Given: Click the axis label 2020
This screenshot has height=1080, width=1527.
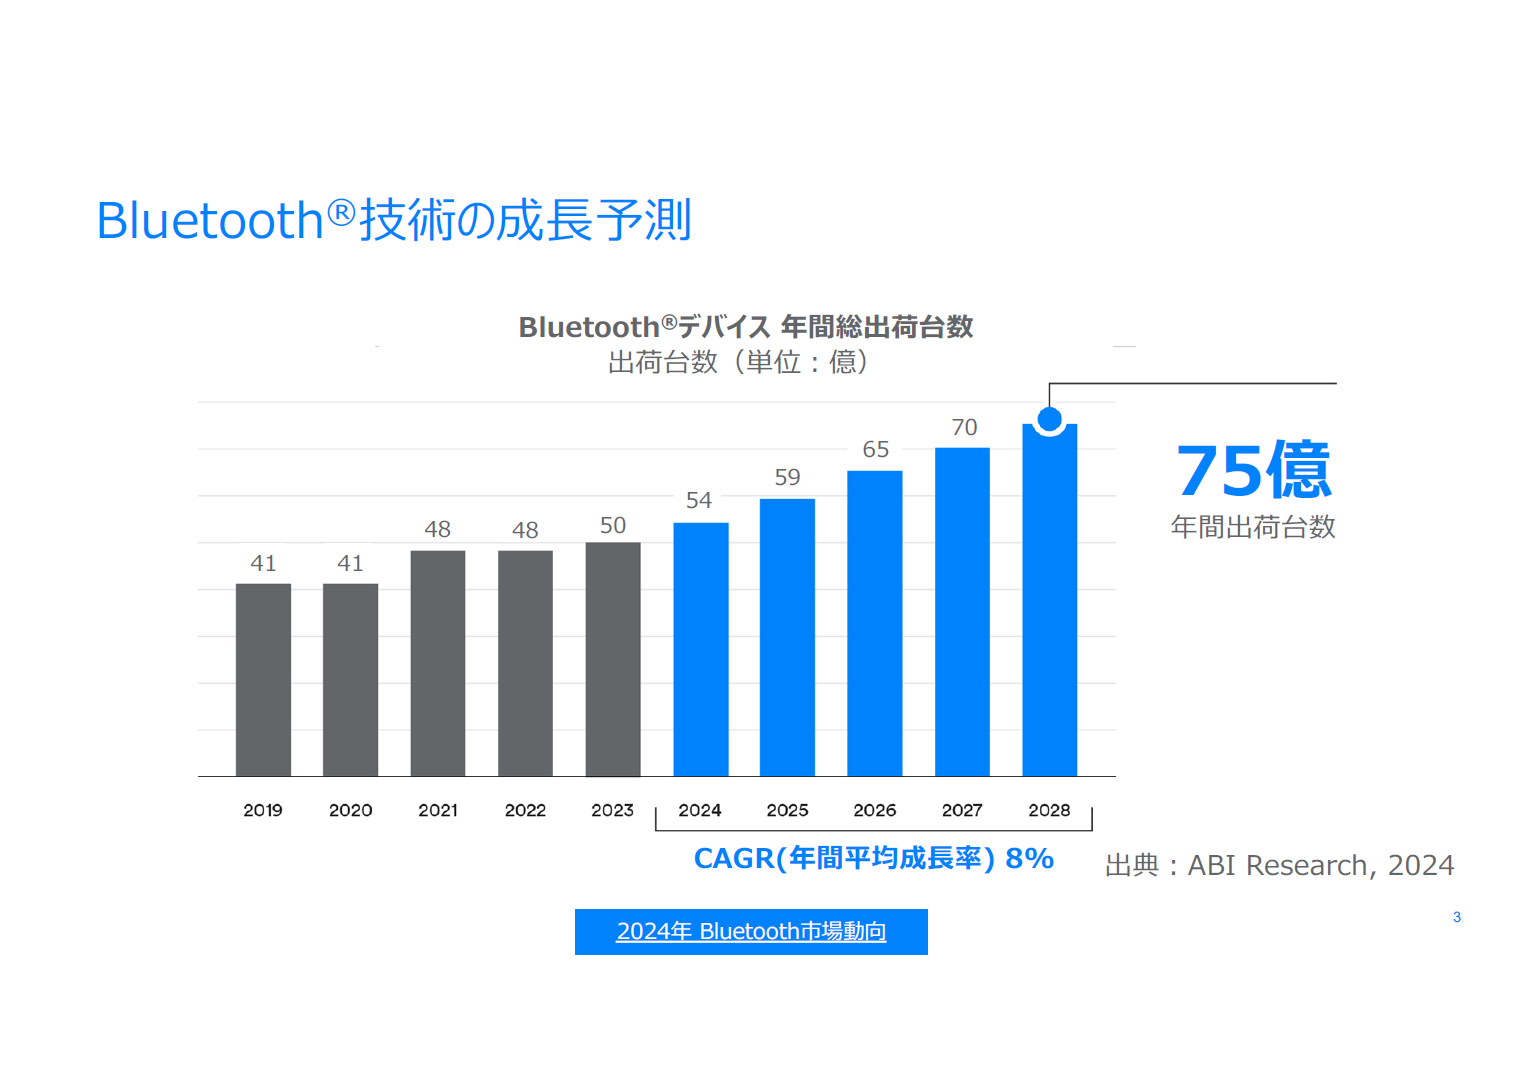Looking at the screenshot, I should [351, 810].
